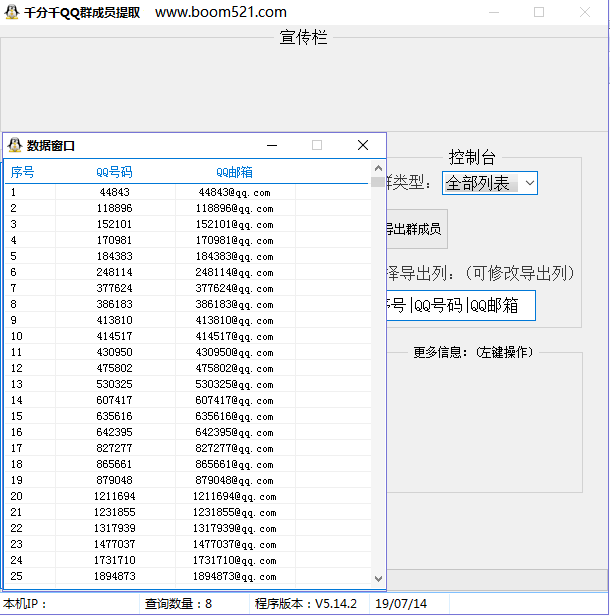Select QQ number 44843 in row 1
The image size is (610, 616).
[x=114, y=192]
